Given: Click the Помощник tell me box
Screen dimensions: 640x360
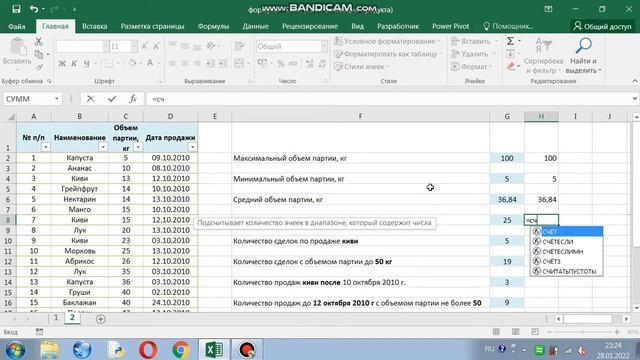Looking at the screenshot, I should point(509,27).
